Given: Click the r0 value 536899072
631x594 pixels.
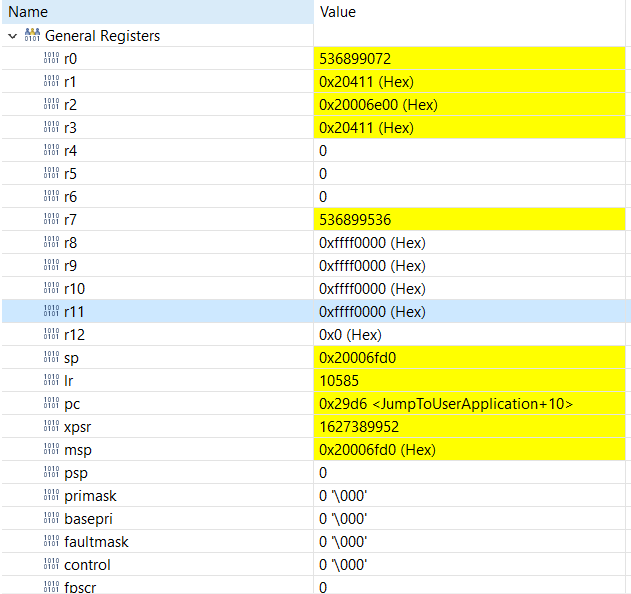Looking at the screenshot, I should 354,59.
